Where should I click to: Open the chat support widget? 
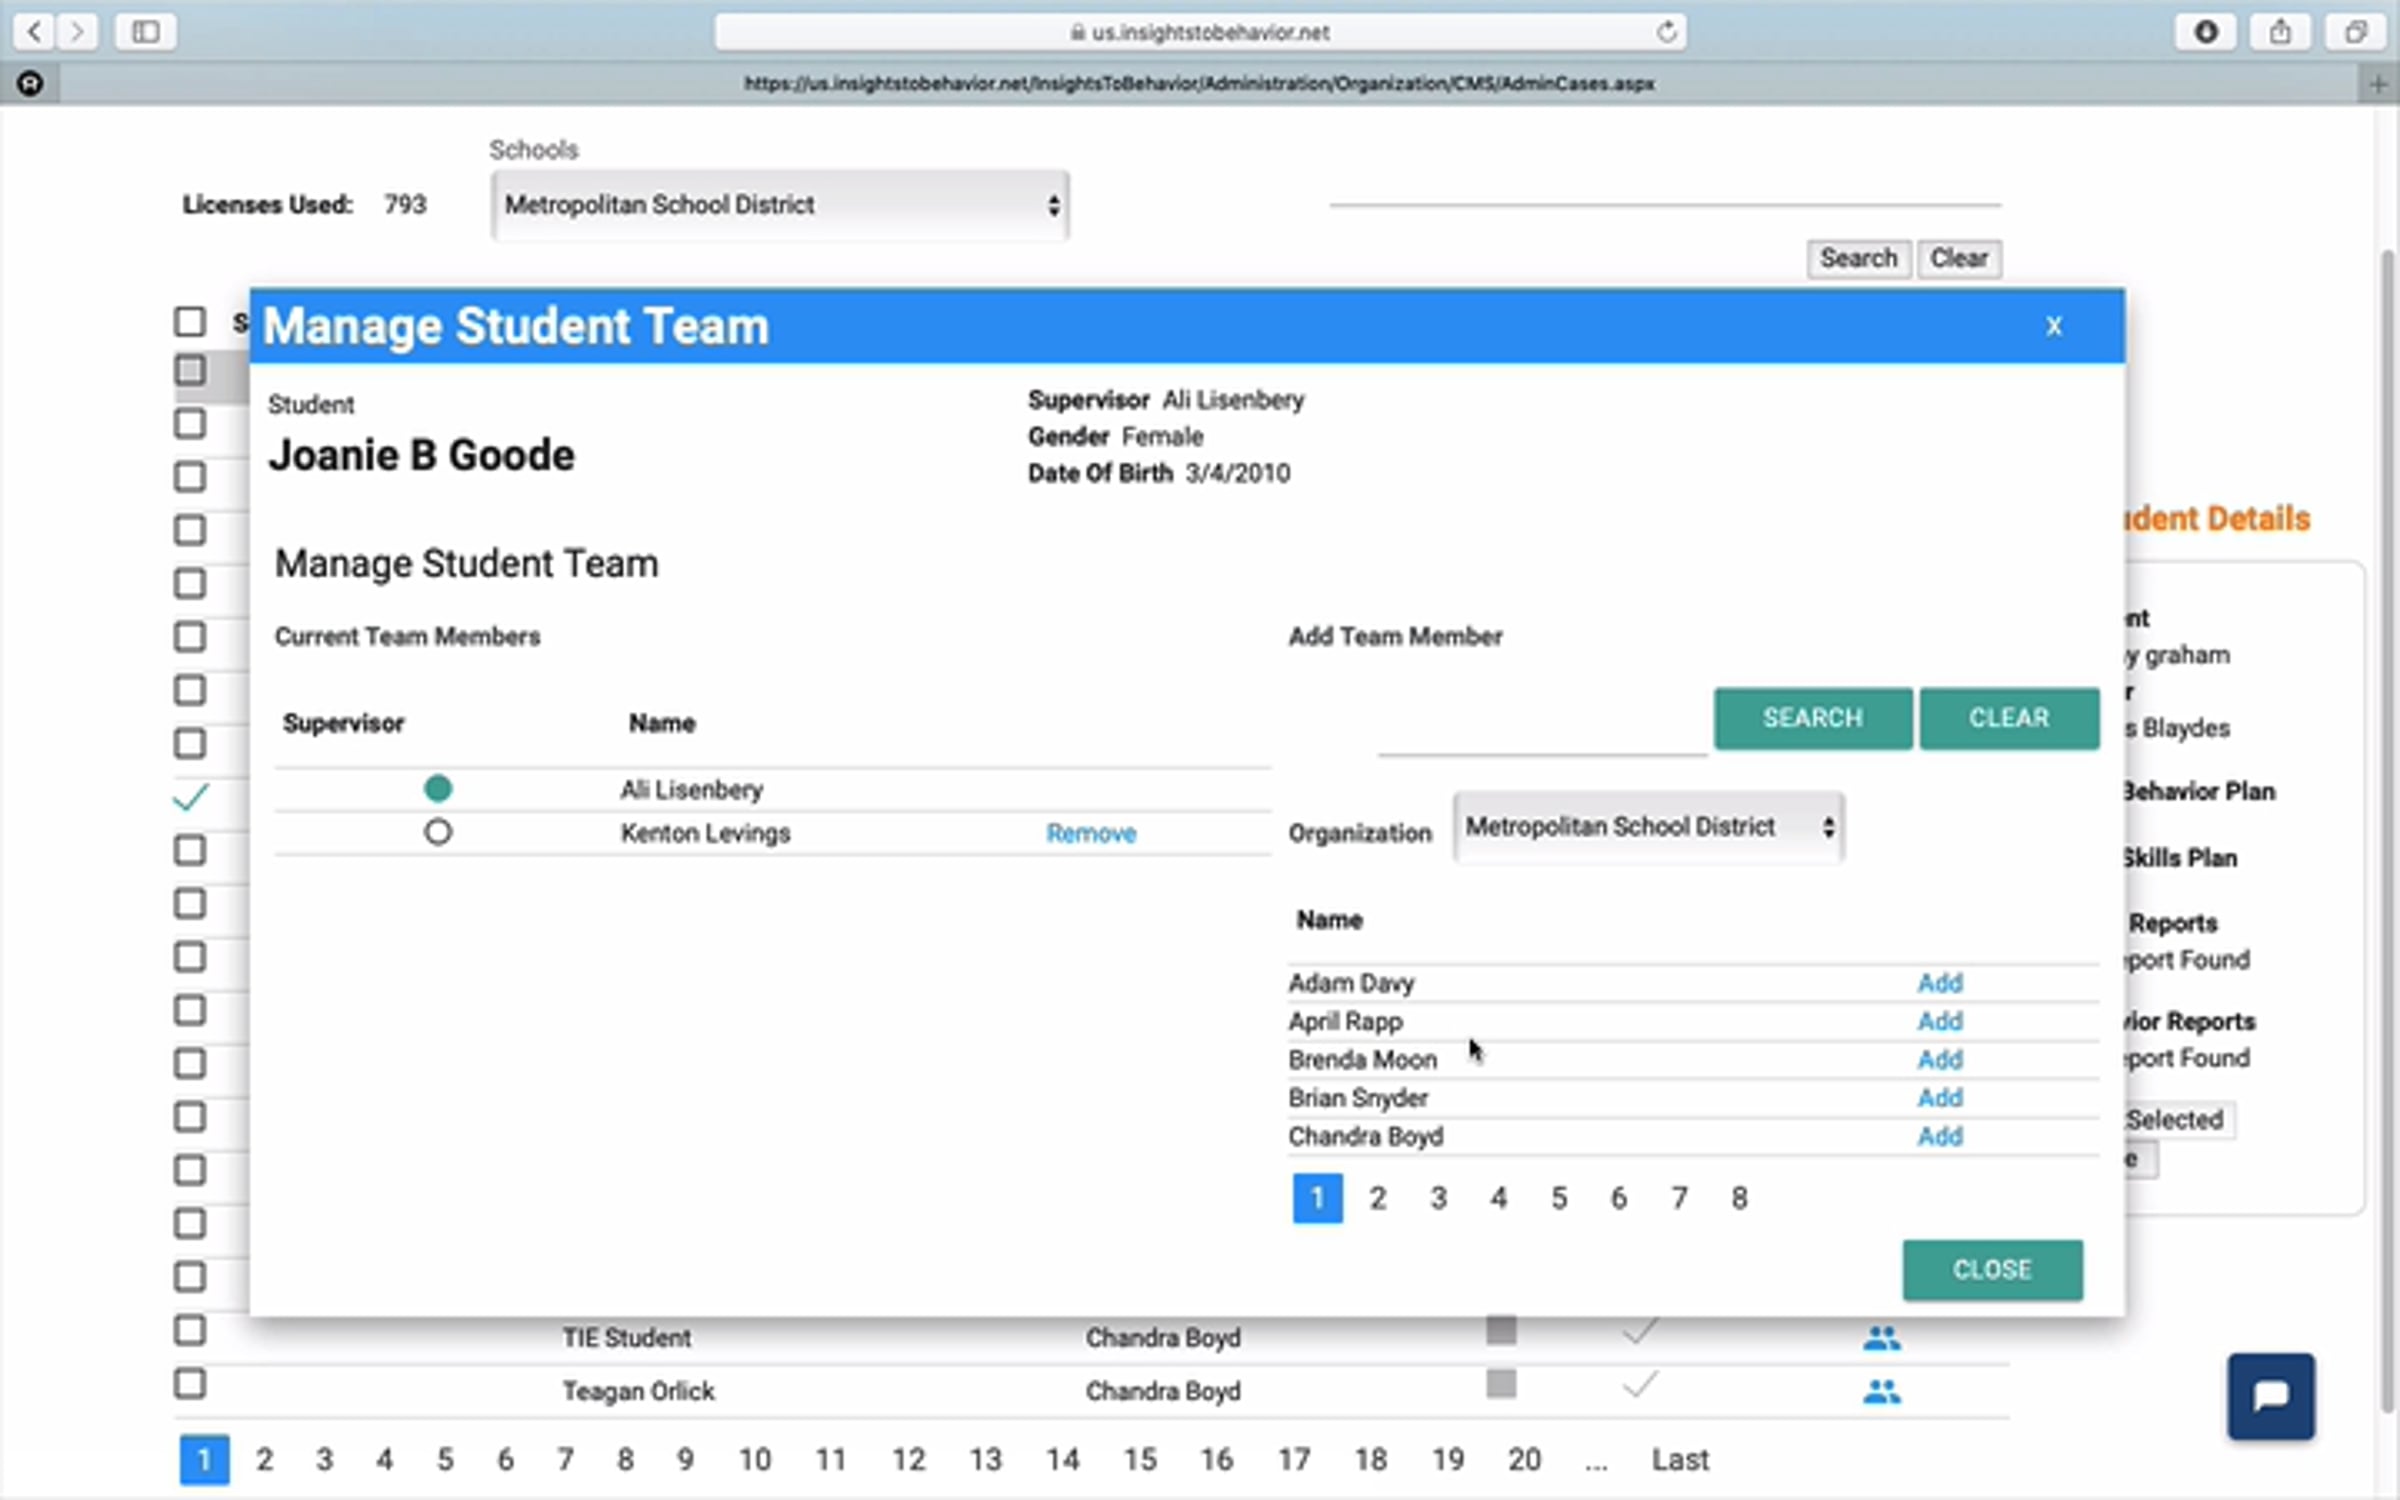[2270, 1396]
